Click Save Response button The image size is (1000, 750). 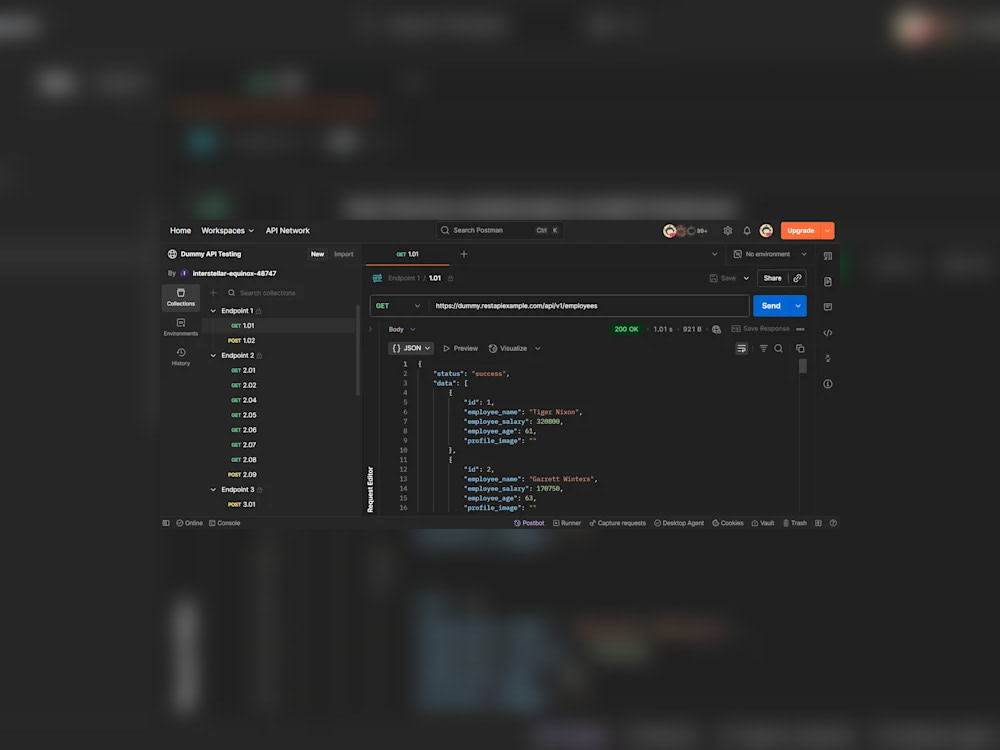[x=760, y=329]
